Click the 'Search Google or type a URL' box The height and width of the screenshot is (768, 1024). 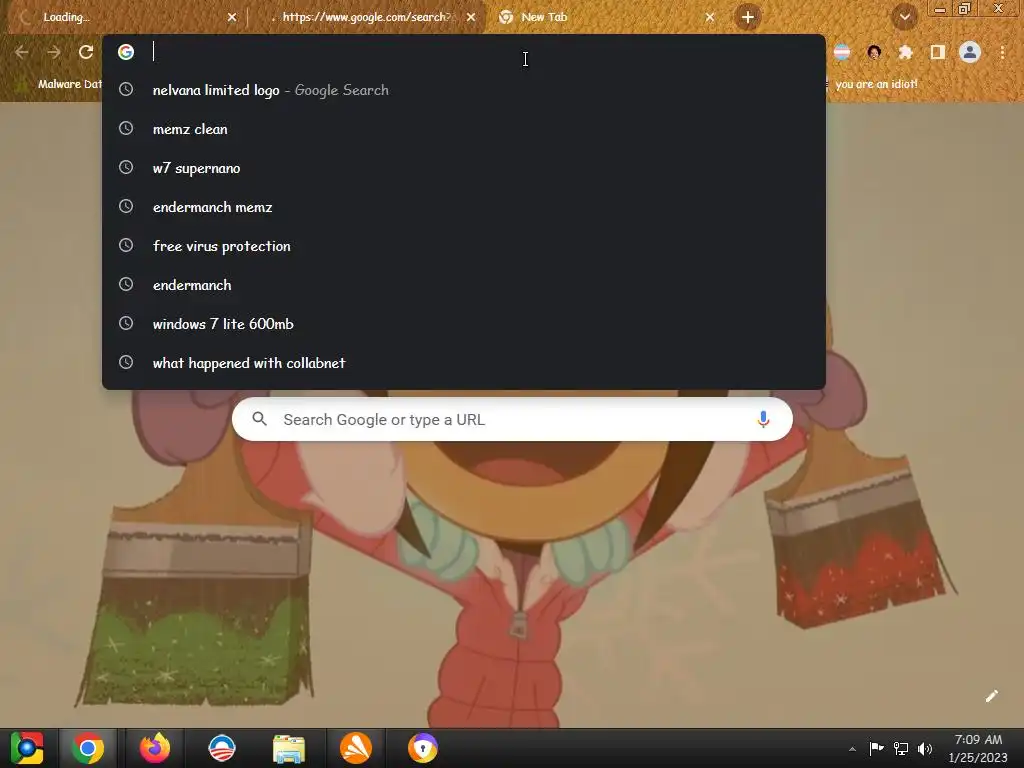(x=512, y=419)
